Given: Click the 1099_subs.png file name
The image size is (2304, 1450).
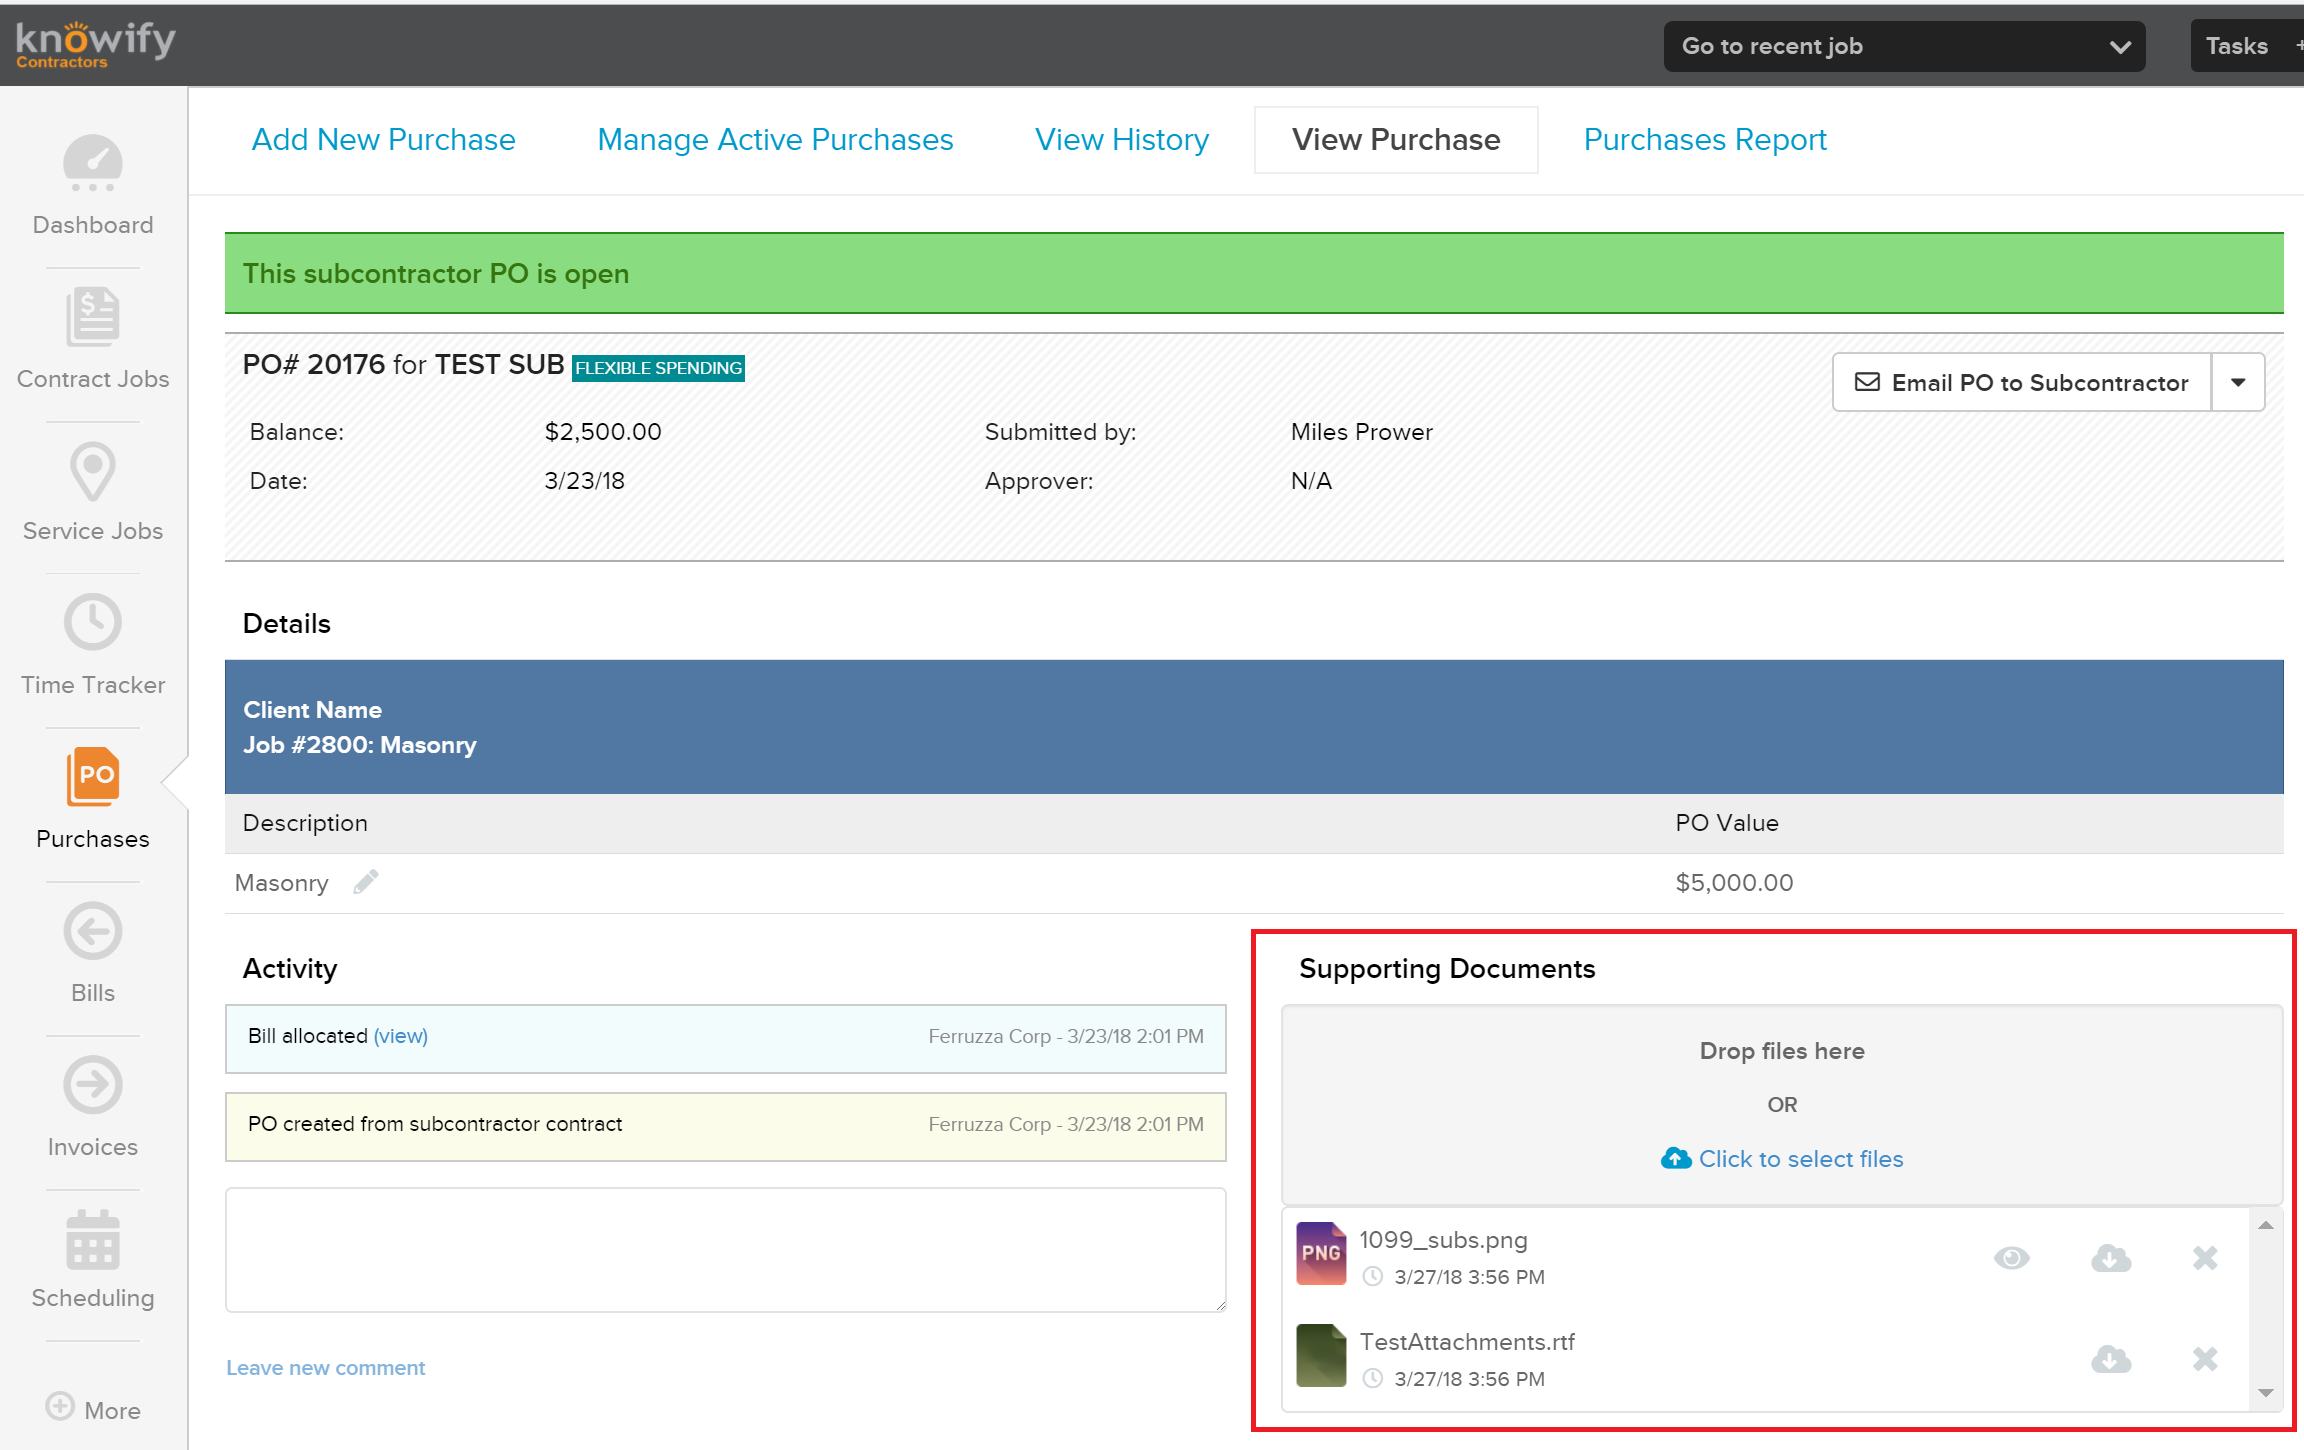Looking at the screenshot, I should 1443,1239.
